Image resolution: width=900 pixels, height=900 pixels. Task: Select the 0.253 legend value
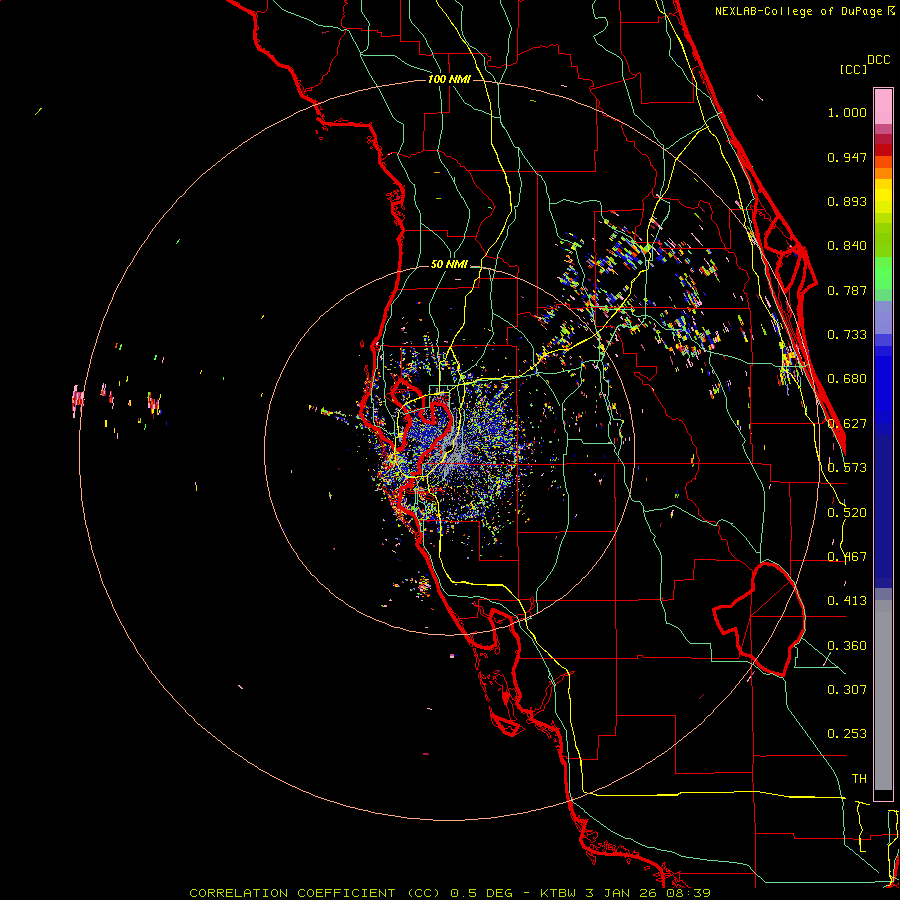[847, 734]
